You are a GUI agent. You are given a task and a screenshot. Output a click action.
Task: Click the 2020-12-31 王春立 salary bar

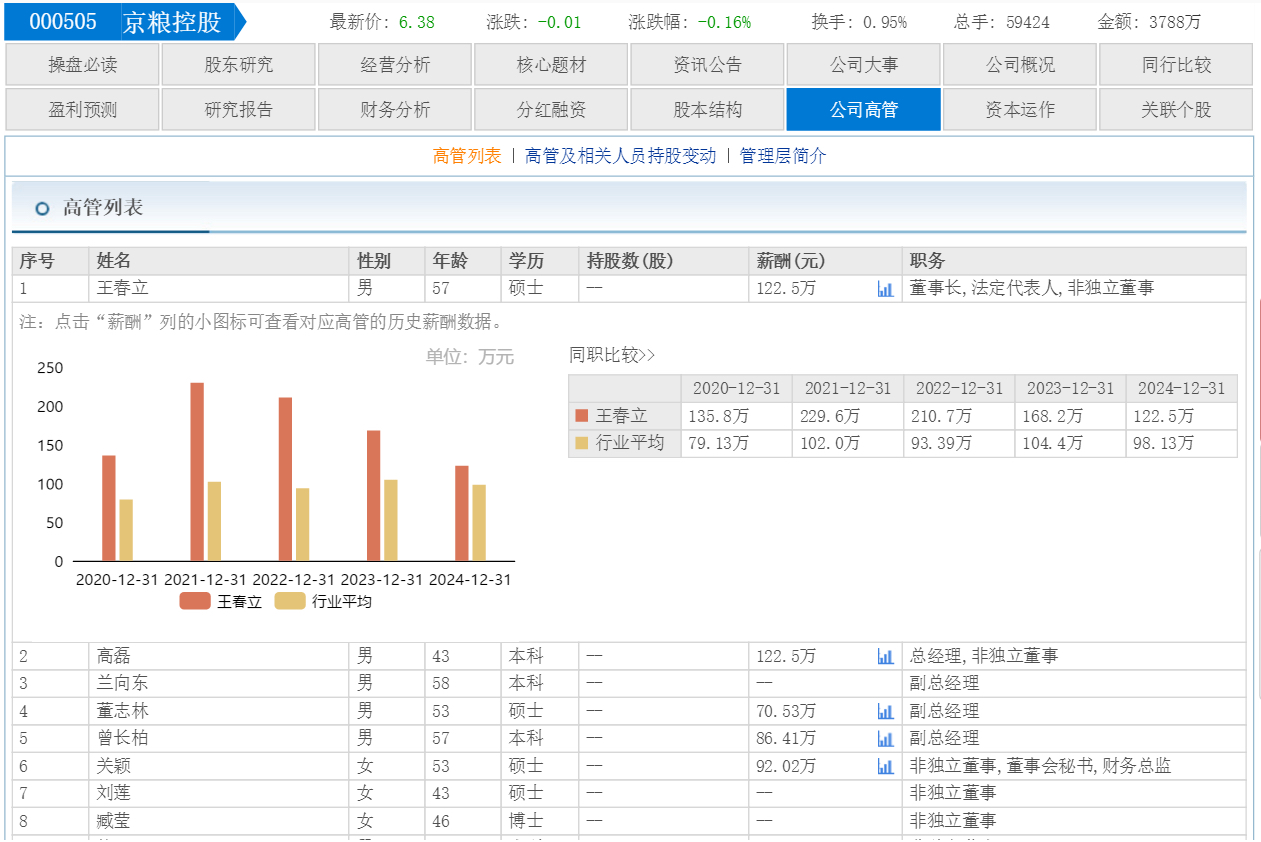point(108,508)
